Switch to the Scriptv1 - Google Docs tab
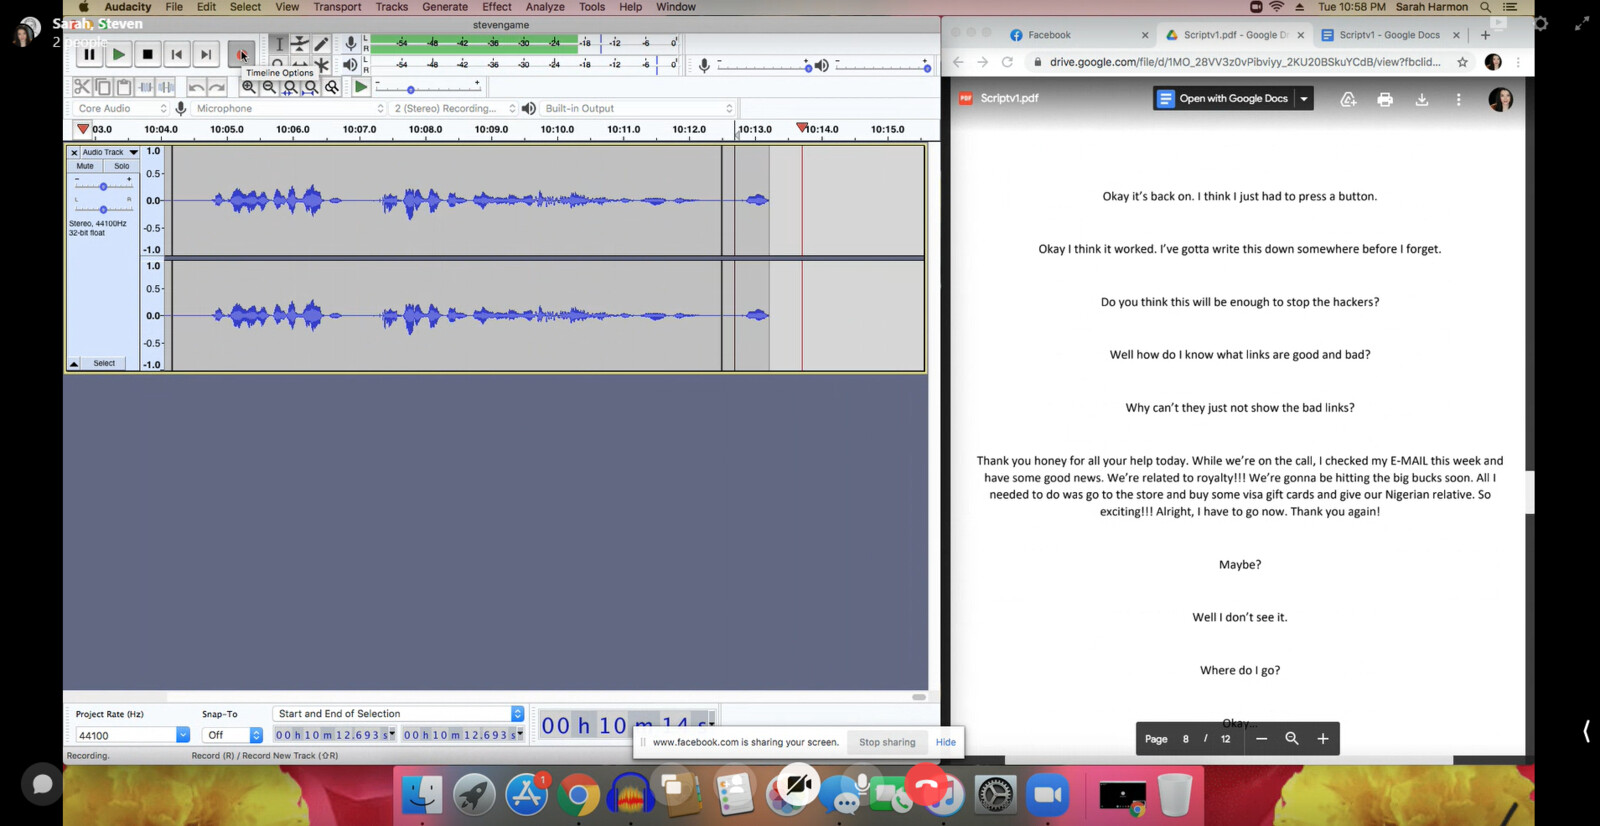The width and height of the screenshot is (1600, 826). coord(1388,35)
